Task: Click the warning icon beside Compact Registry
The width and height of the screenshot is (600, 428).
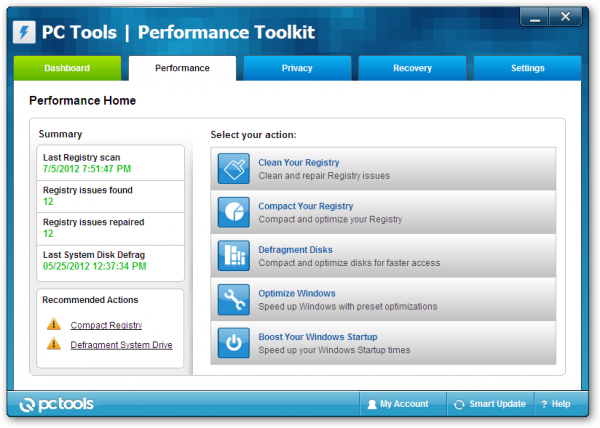Action: pyautogui.click(x=54, y=324)
